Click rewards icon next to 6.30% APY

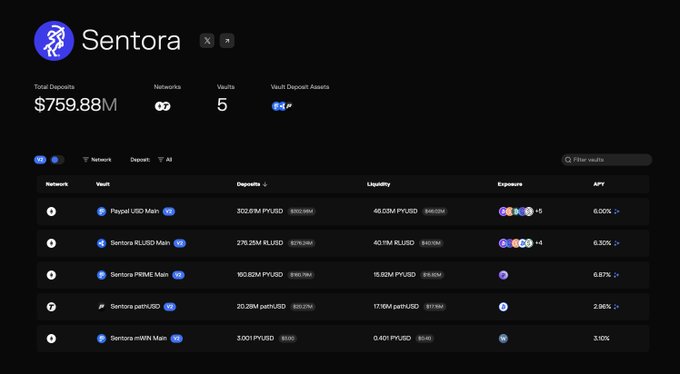tap(617, 243)
